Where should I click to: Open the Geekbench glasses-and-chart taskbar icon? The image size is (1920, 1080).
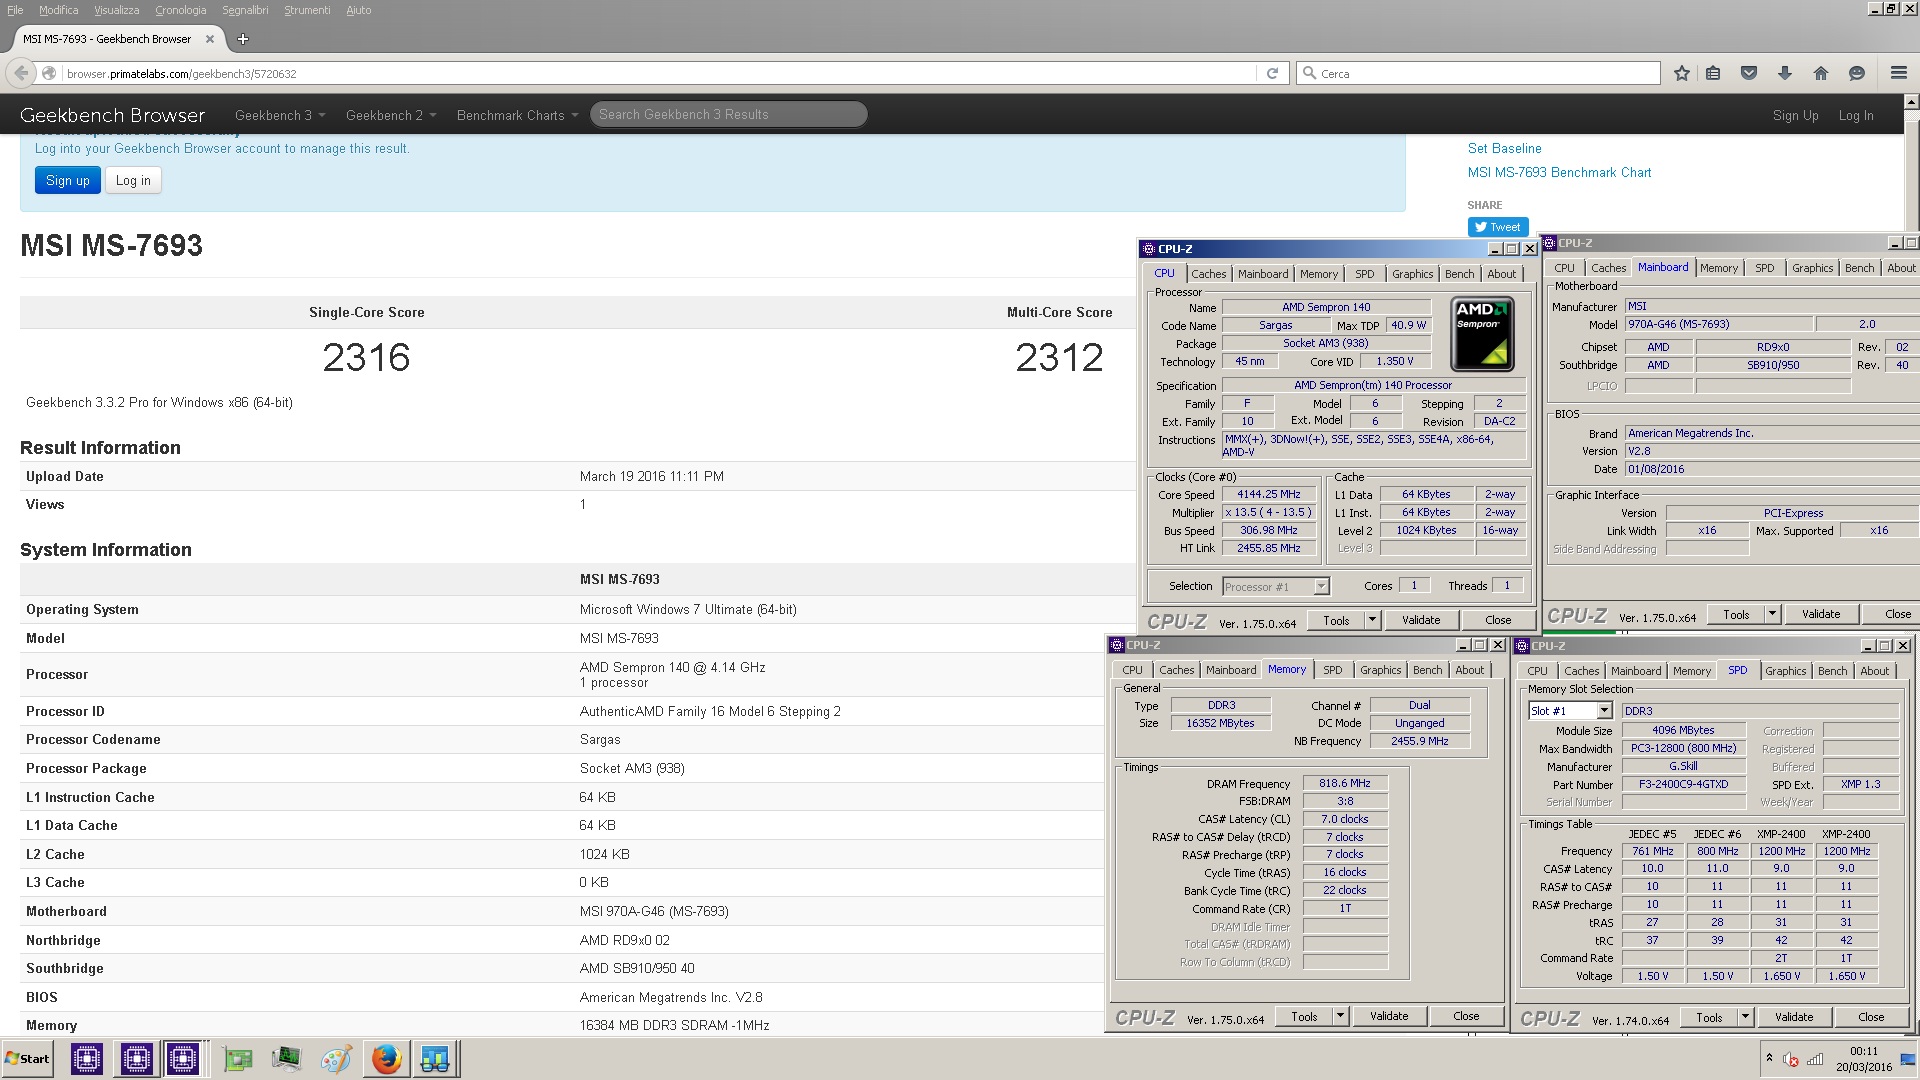435,1059
